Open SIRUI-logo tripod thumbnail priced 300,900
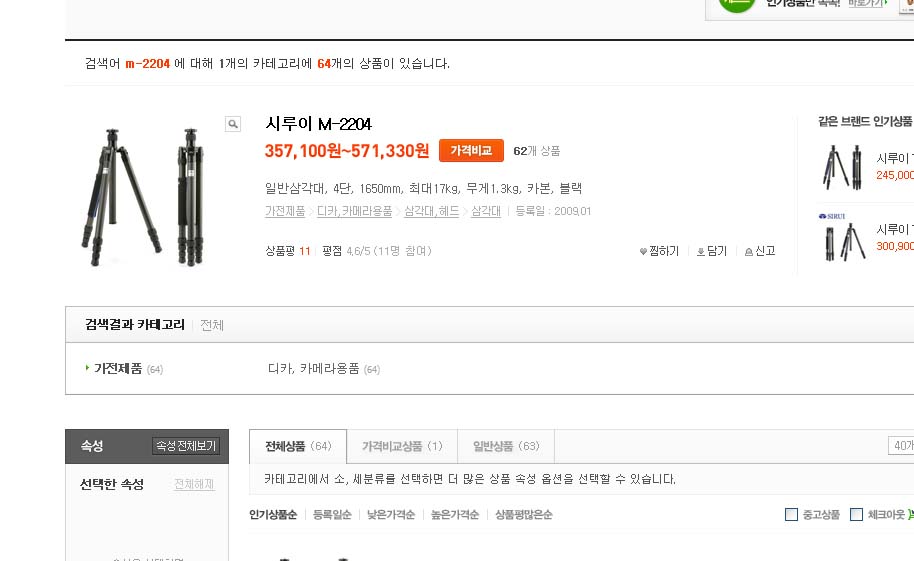Viewport: 914px width, 561px height. (x=843, y=237)
